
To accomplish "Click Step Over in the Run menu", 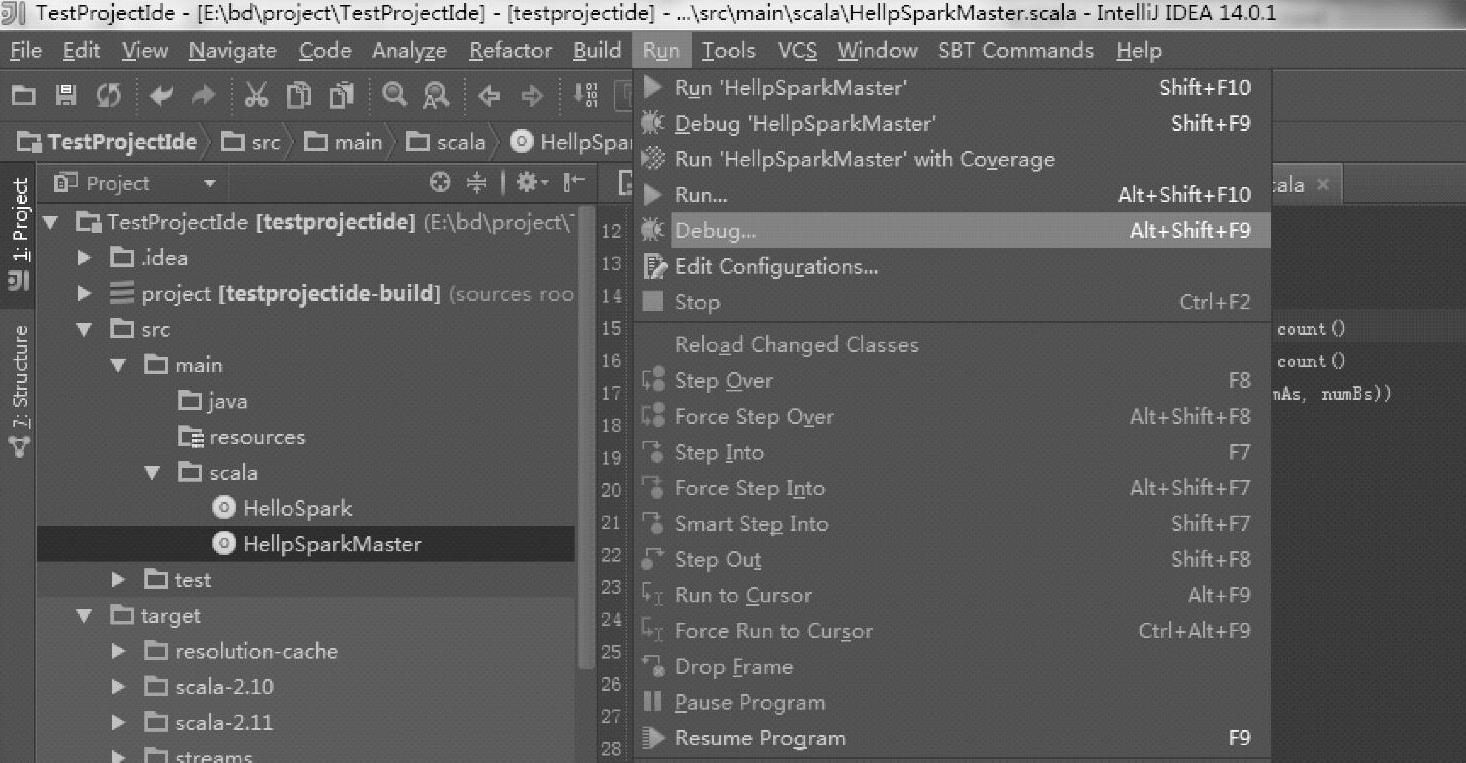I will tap(952, 381).
